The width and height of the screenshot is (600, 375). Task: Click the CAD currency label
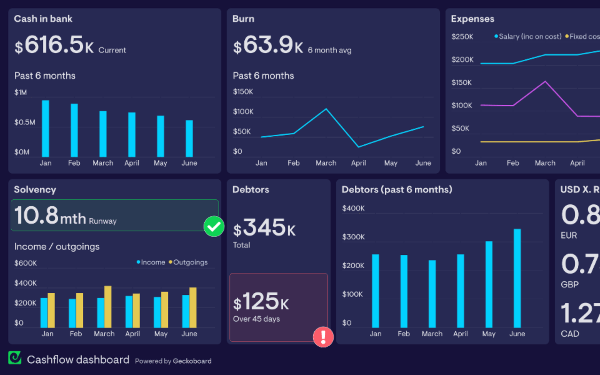click(570, 334)
